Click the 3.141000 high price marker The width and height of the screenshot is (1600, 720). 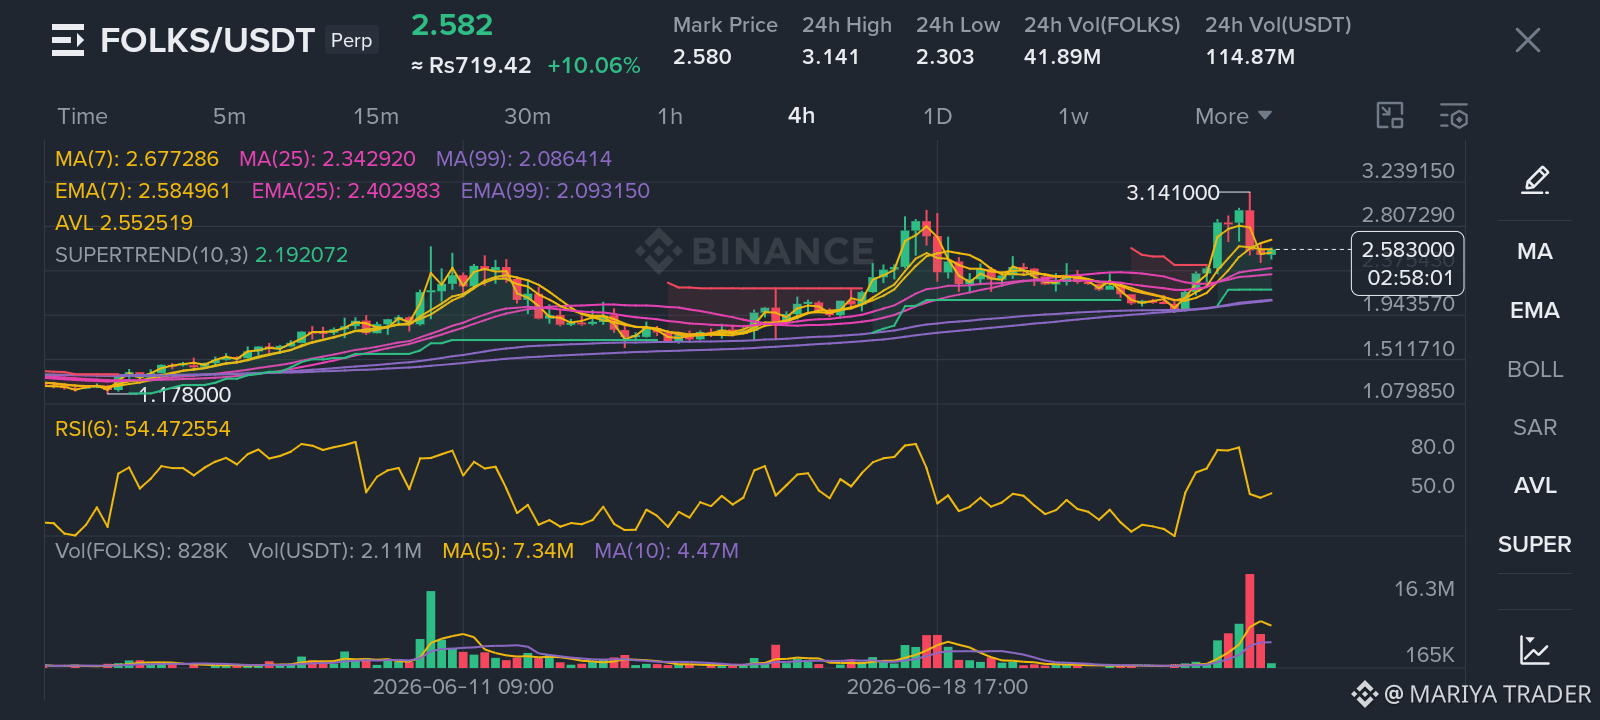point(1173,193)
